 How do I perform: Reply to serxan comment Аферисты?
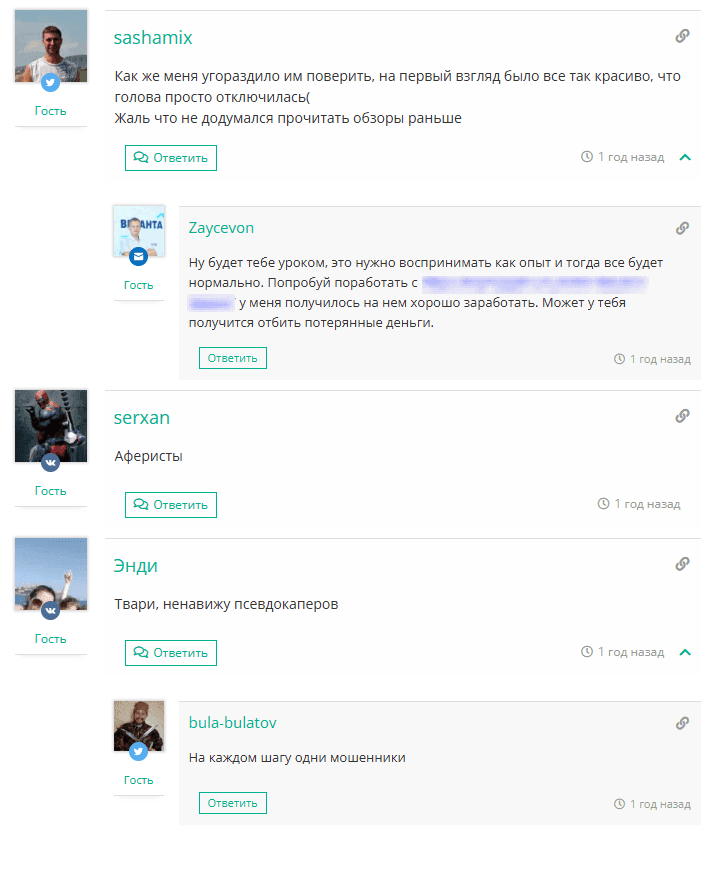171,505
